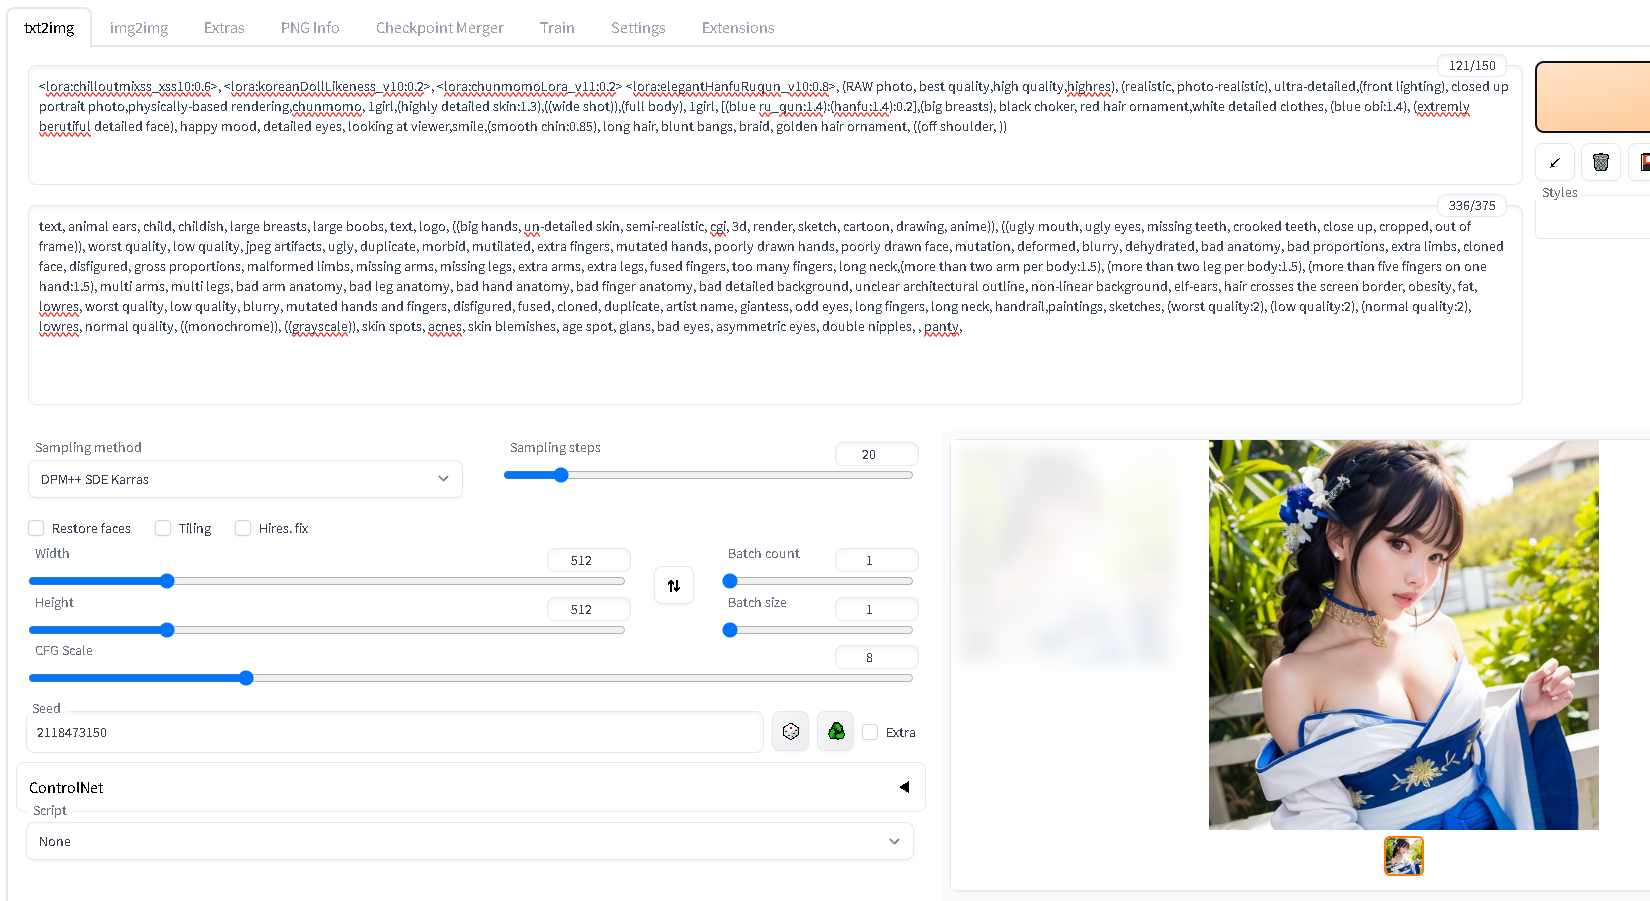Click the Batch size slider handle

730,630
